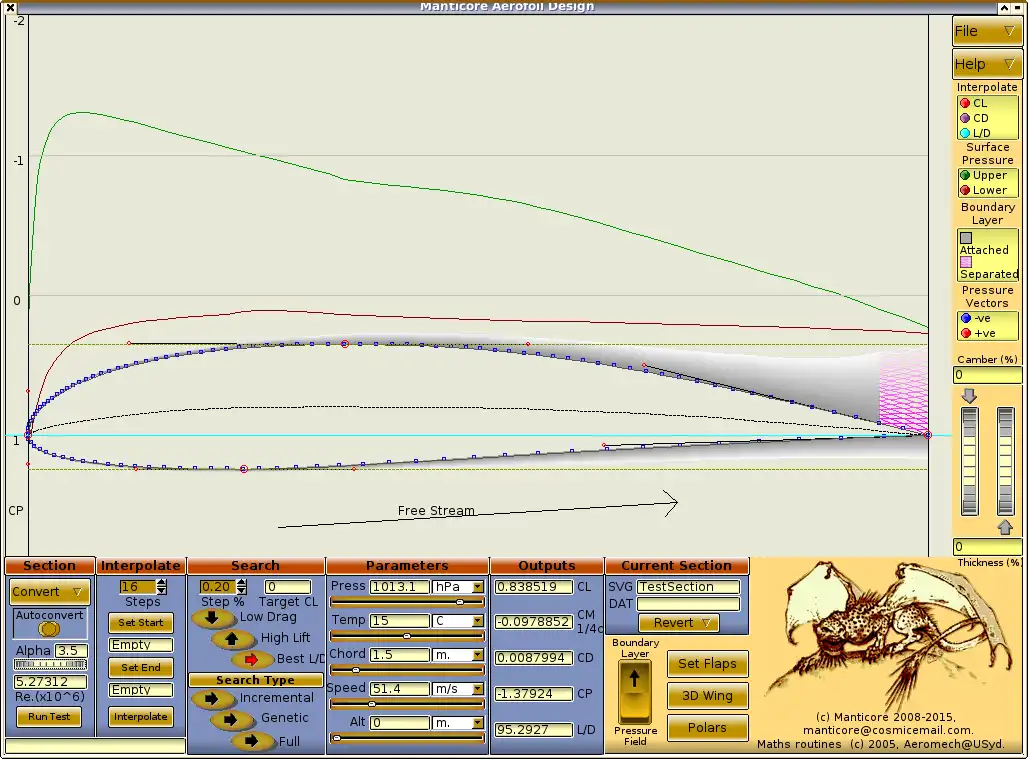The image size is (1028, 759).
Task: Expand the Revert dropdown for Current Section
Action: point(677,623)
